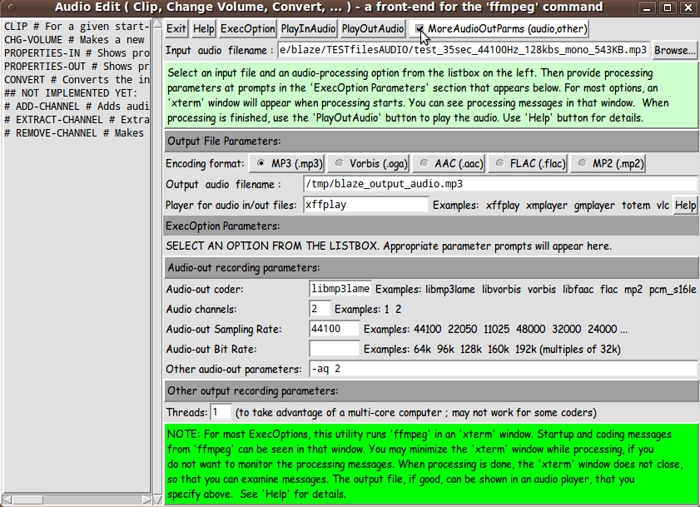The width and height of the screenshot is (700, 507).
Task: Click 'Output File Parameters:' heading
Action: [x=224, y=141]
